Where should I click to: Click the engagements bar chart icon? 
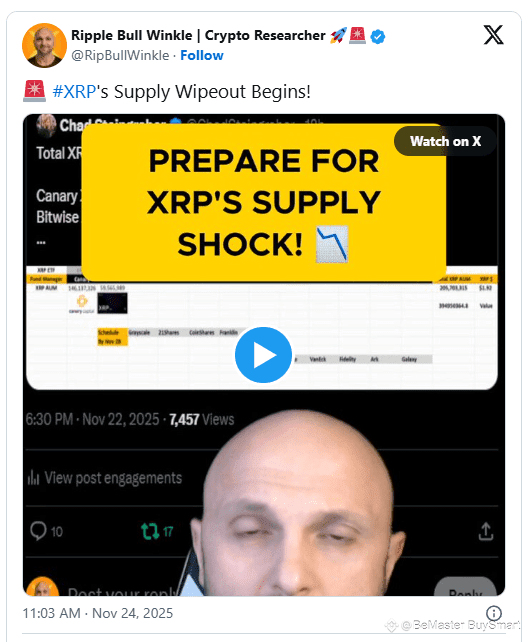[33, 478]
